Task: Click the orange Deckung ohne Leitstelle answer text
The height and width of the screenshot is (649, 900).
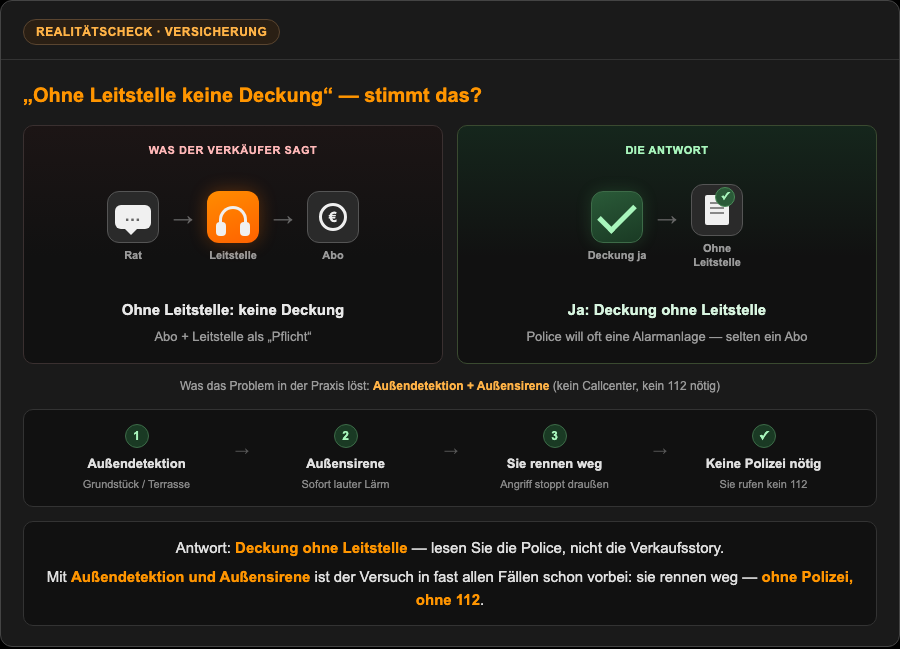Action: coord(321,548)
